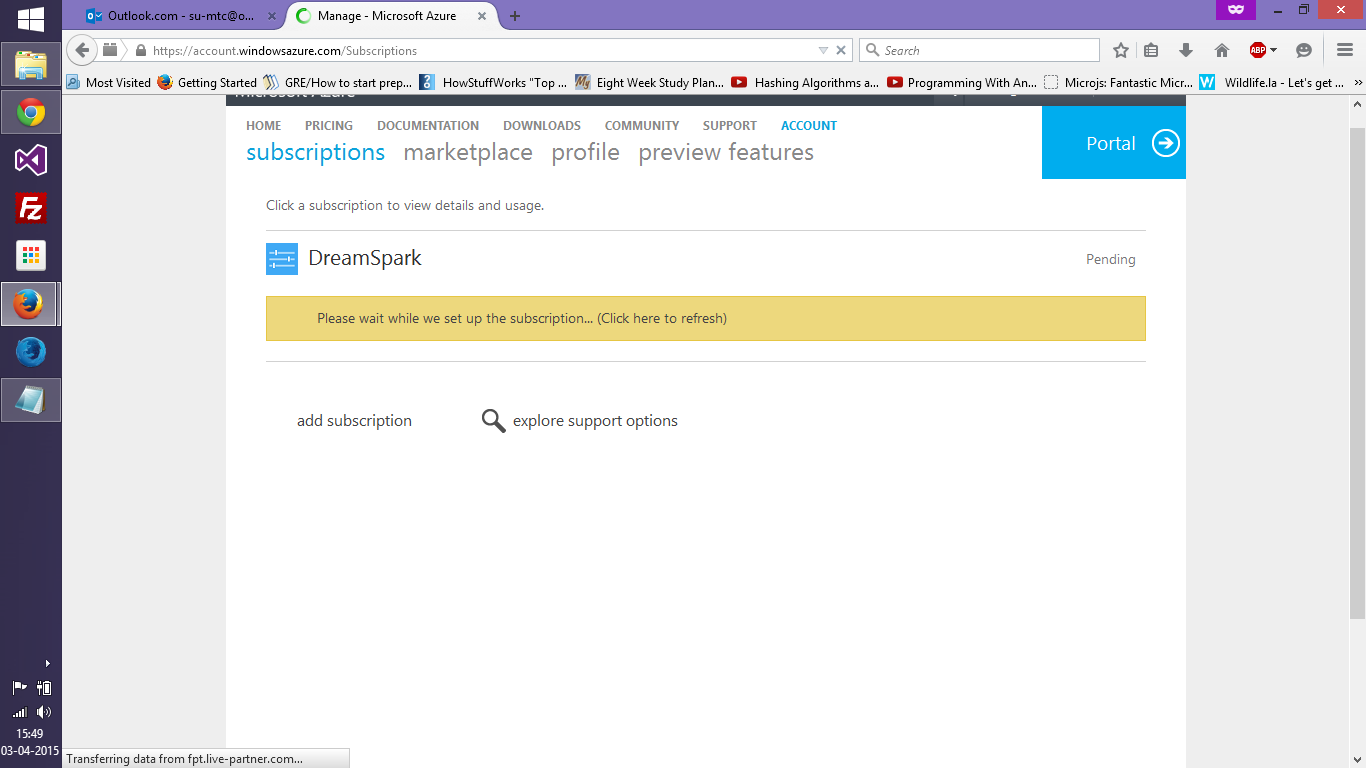Open the Wildlife.la bookmark
This screenshot has width=1366, height=768.
pyautogui.click(x=1272, y=83)
